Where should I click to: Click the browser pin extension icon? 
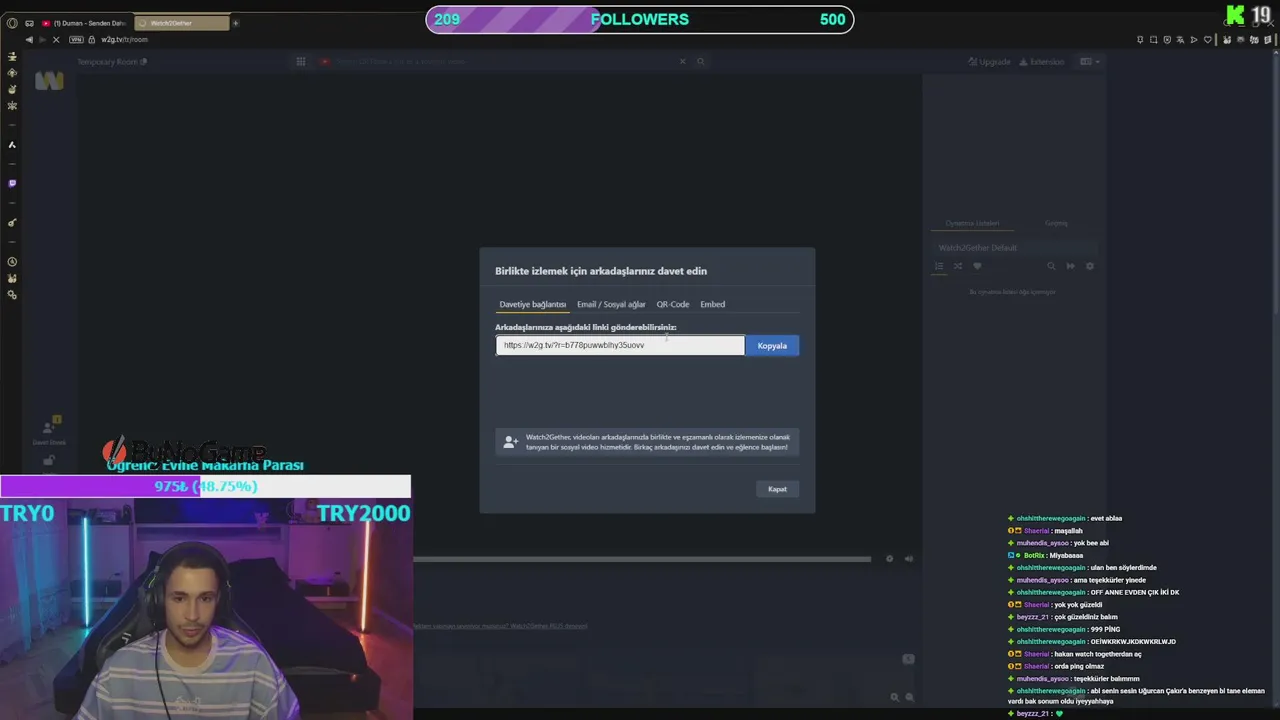coord(1140,40)
